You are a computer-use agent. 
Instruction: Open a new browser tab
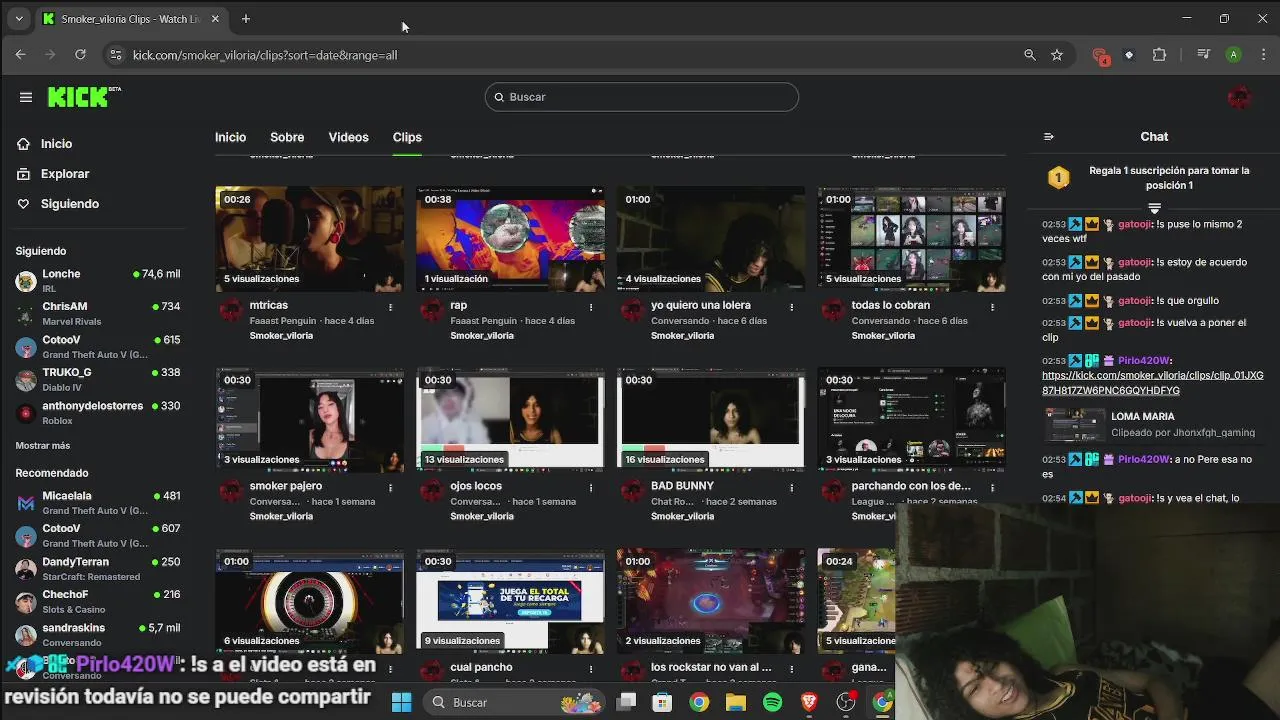pyautogui.click(x=246, y=19)
